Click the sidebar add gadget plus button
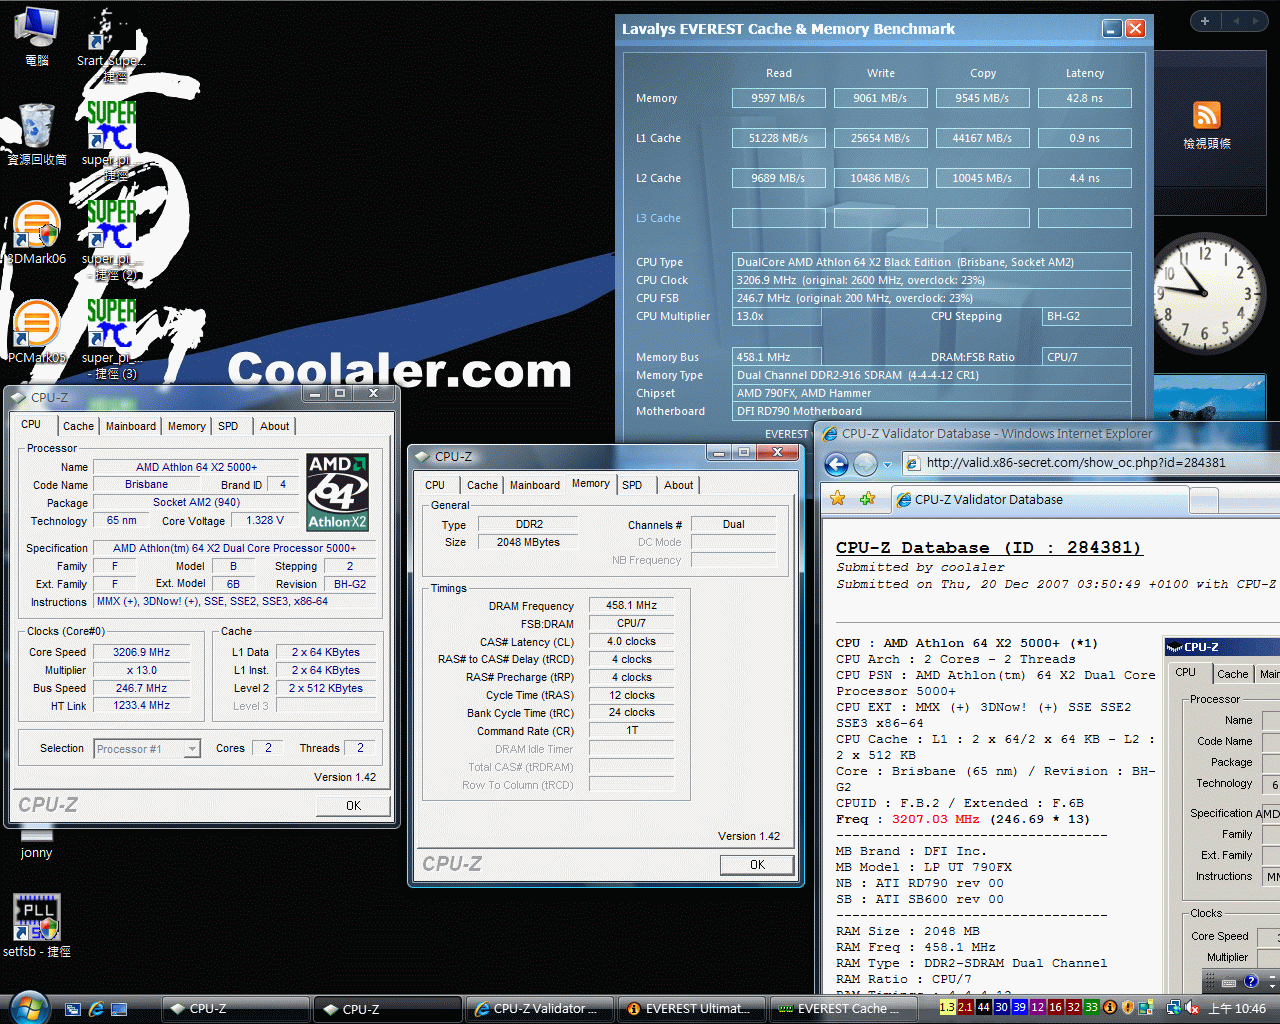Viewport: 1280px width, 1024px height. pos(1204,21)
